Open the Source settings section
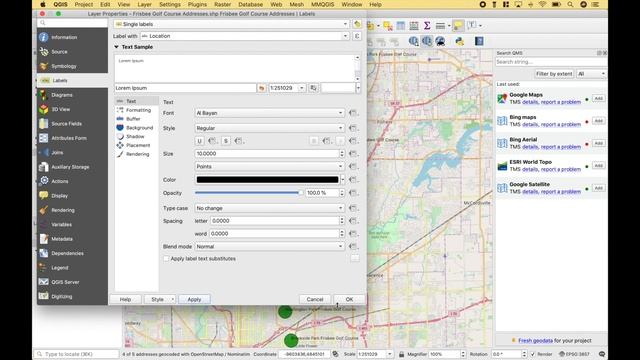 point(72,52)
